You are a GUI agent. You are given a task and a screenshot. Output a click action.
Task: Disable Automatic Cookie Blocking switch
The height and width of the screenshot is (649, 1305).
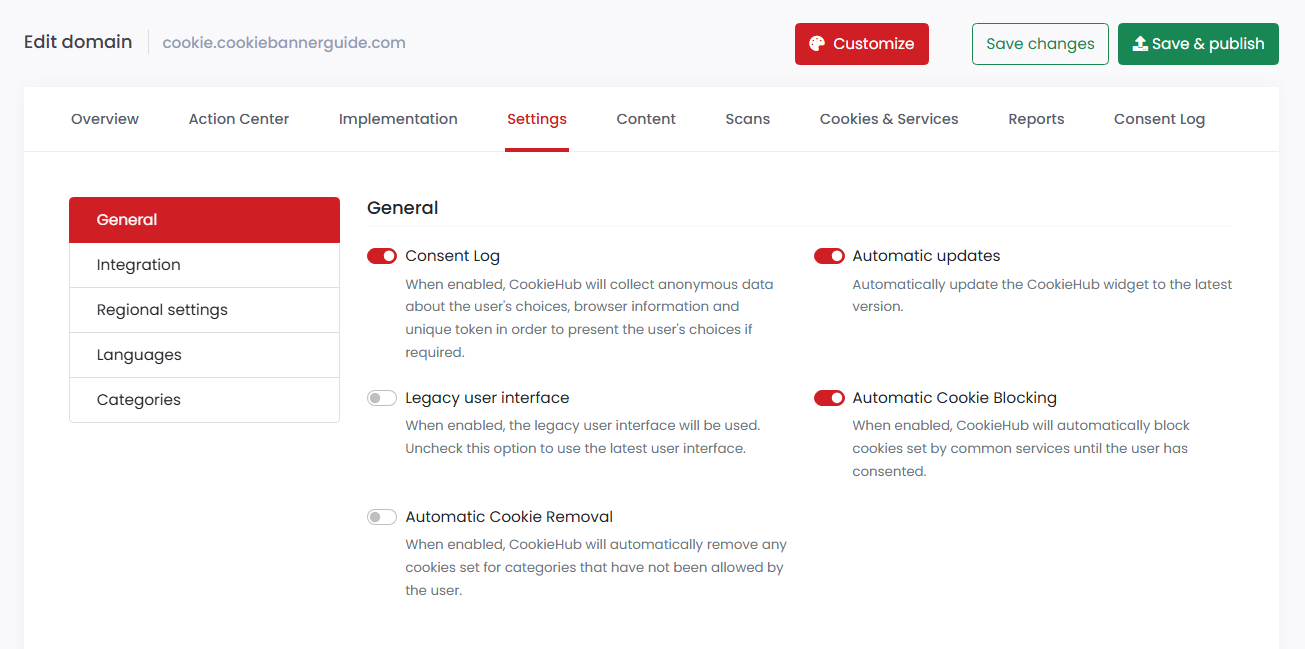tap(829, 398)
